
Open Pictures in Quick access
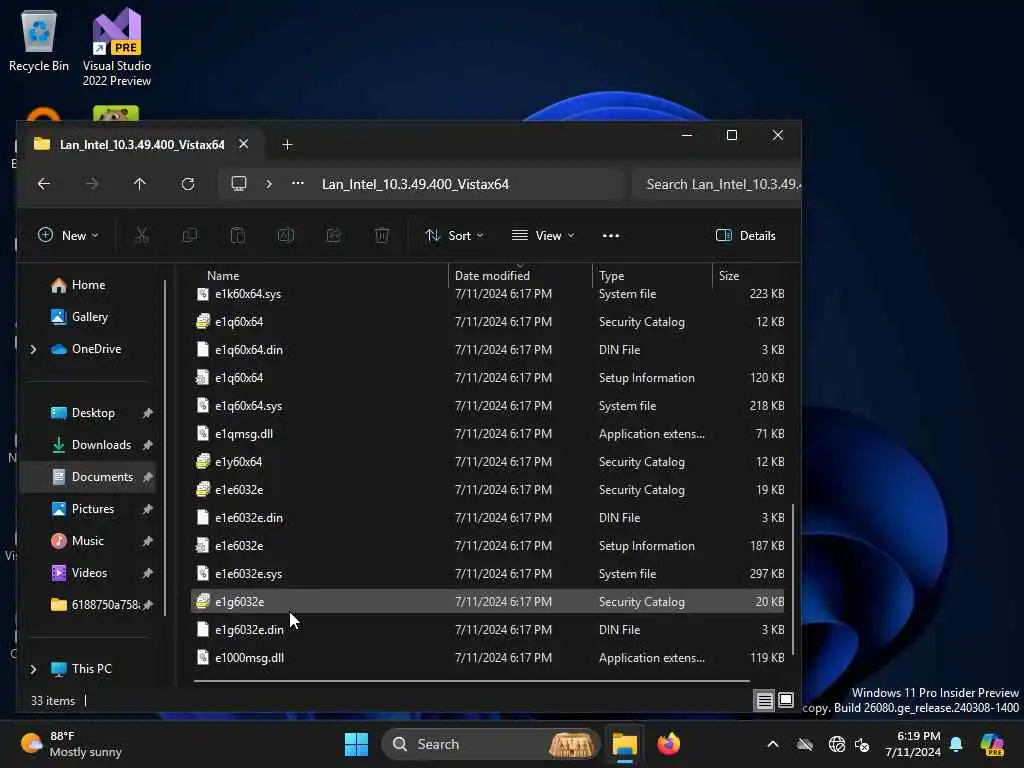(x=93, y=509)
